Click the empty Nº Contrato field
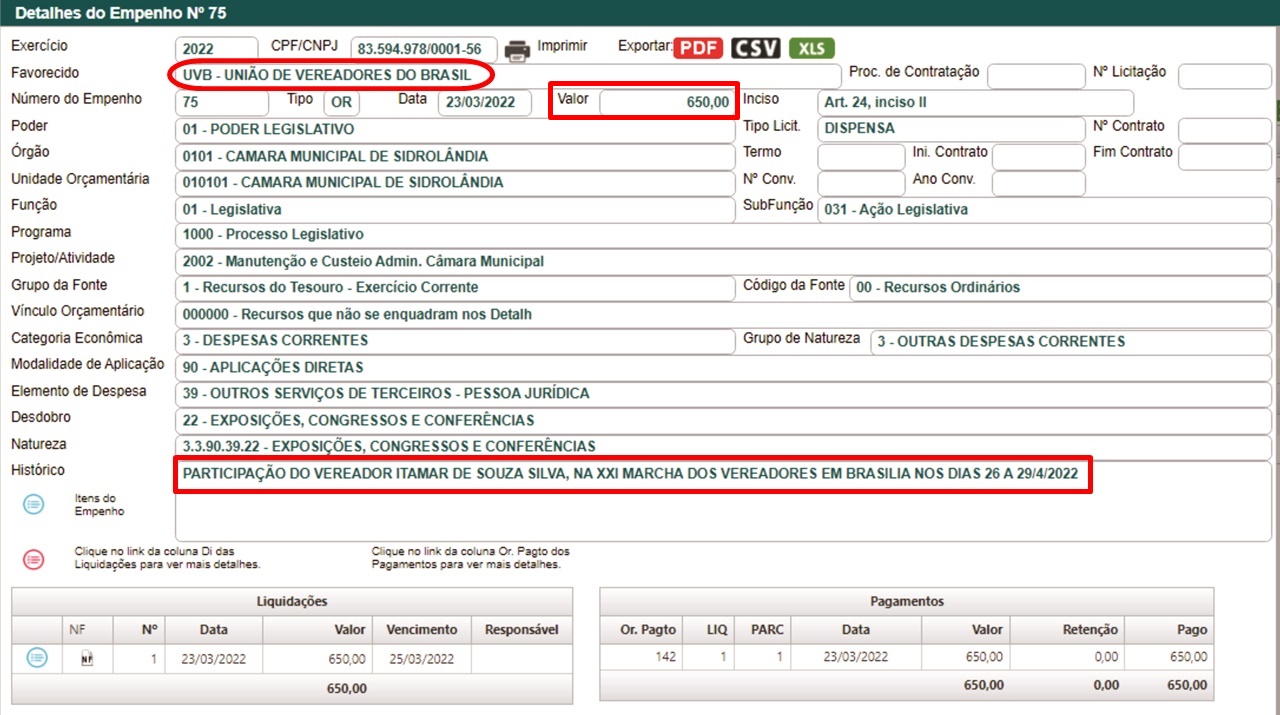1280x715 pixels. click(x=1224, y=130)
